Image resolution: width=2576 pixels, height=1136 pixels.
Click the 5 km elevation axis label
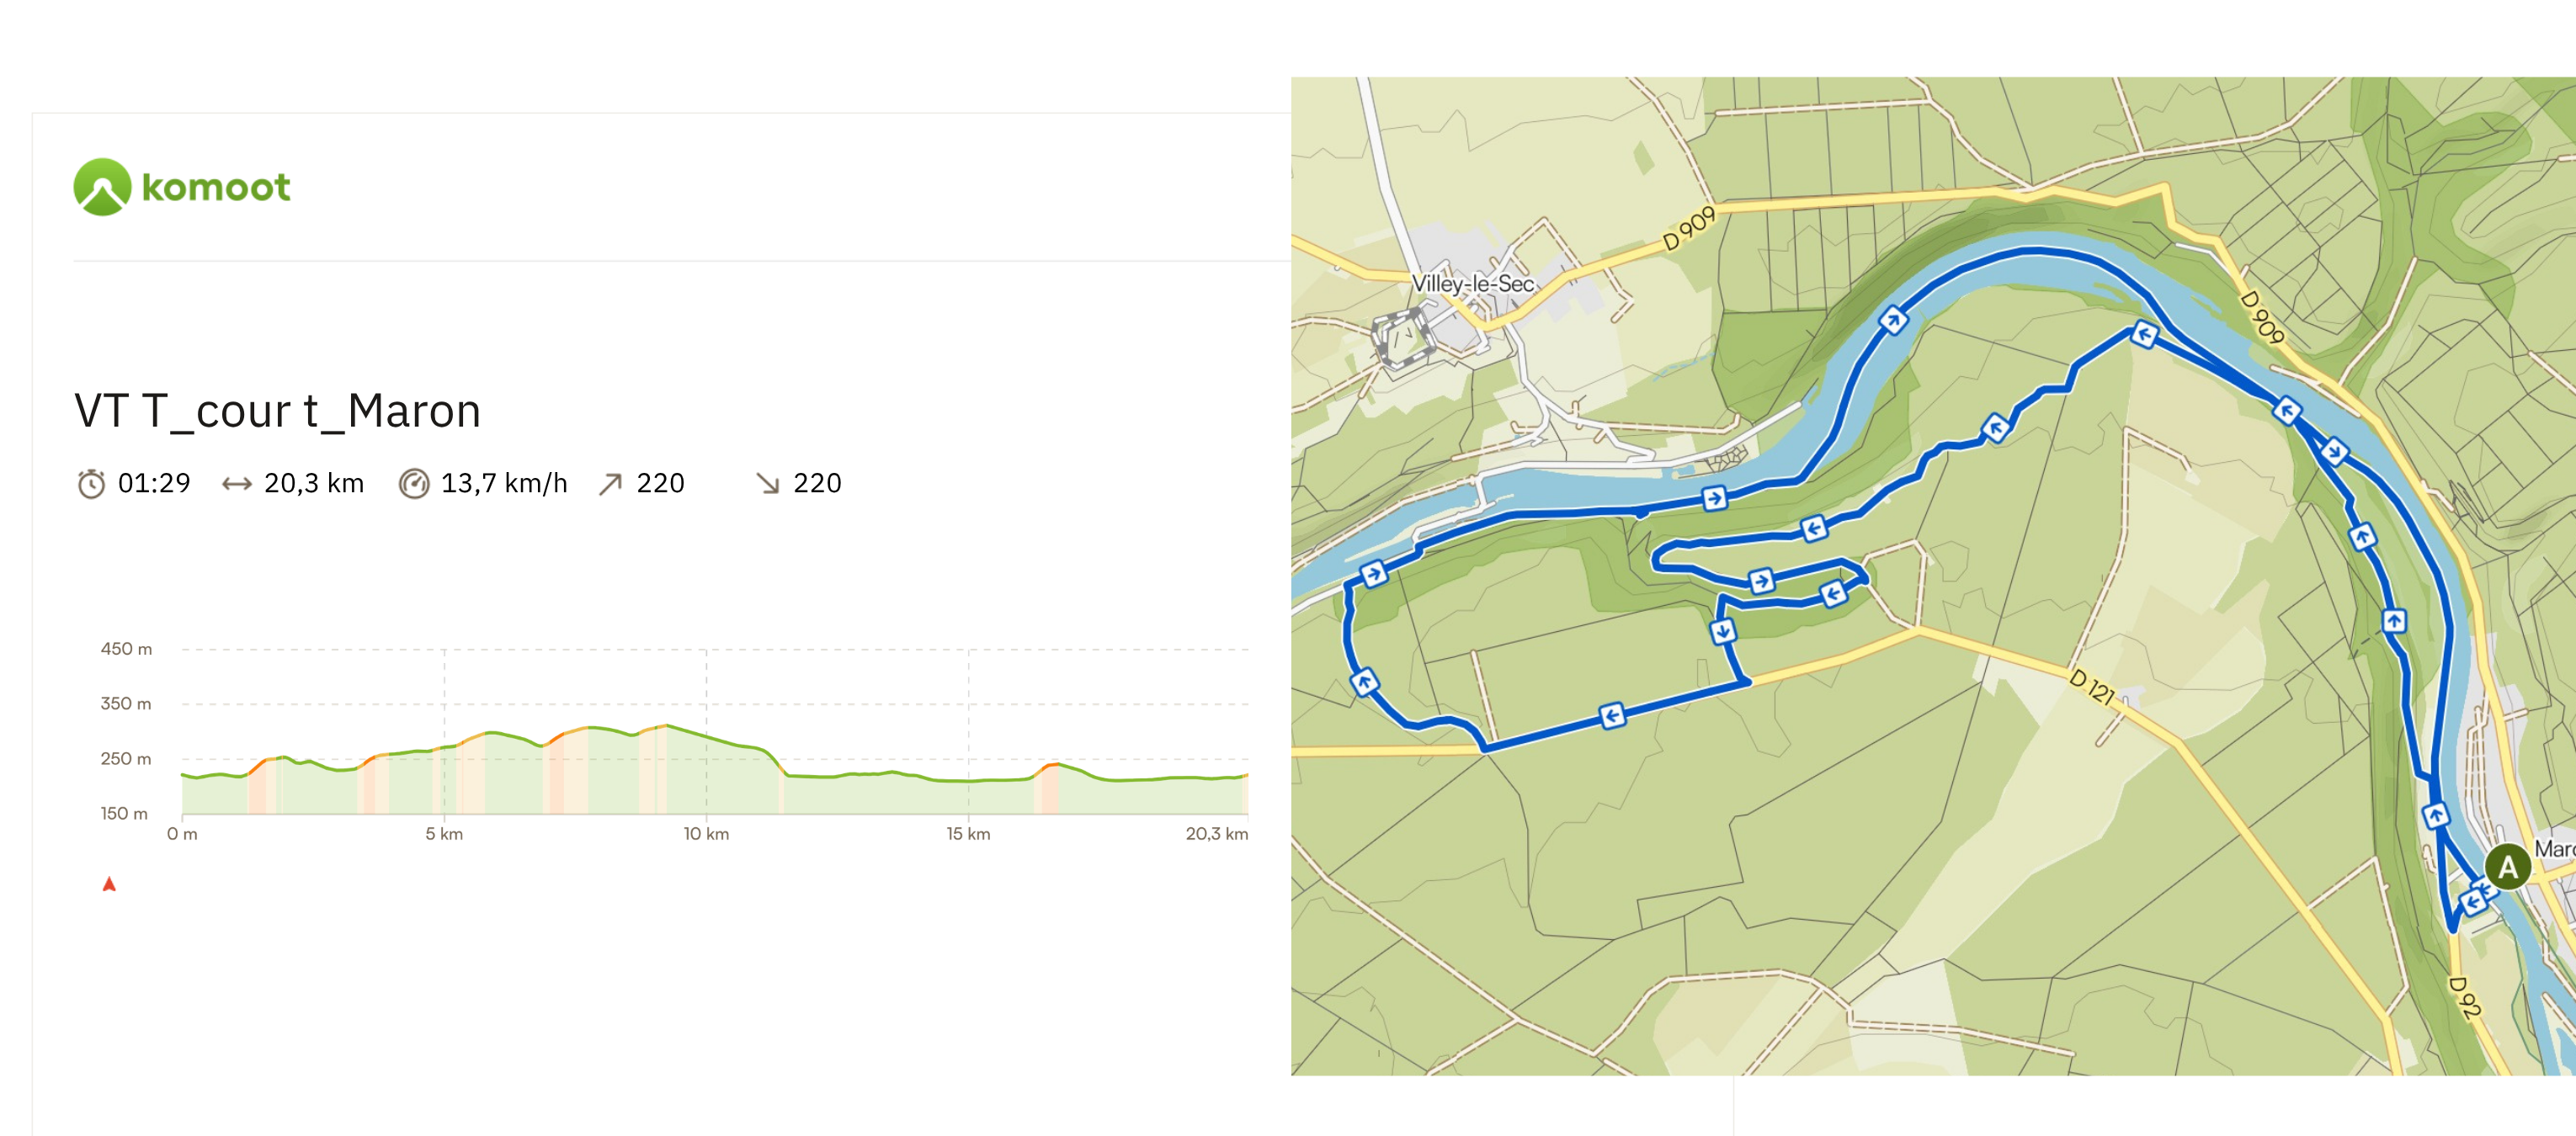tap(444, 834)
